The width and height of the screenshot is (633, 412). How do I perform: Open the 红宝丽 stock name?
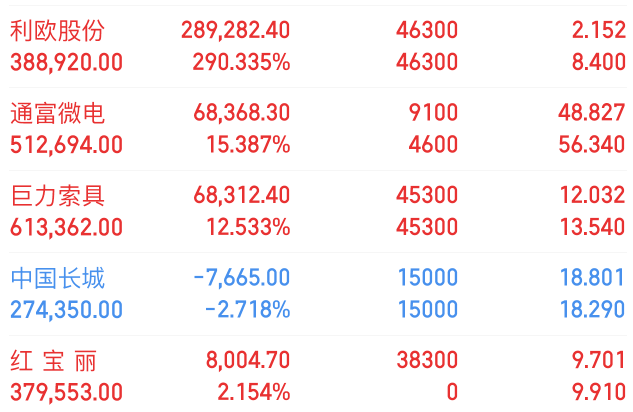click(55, 360)
